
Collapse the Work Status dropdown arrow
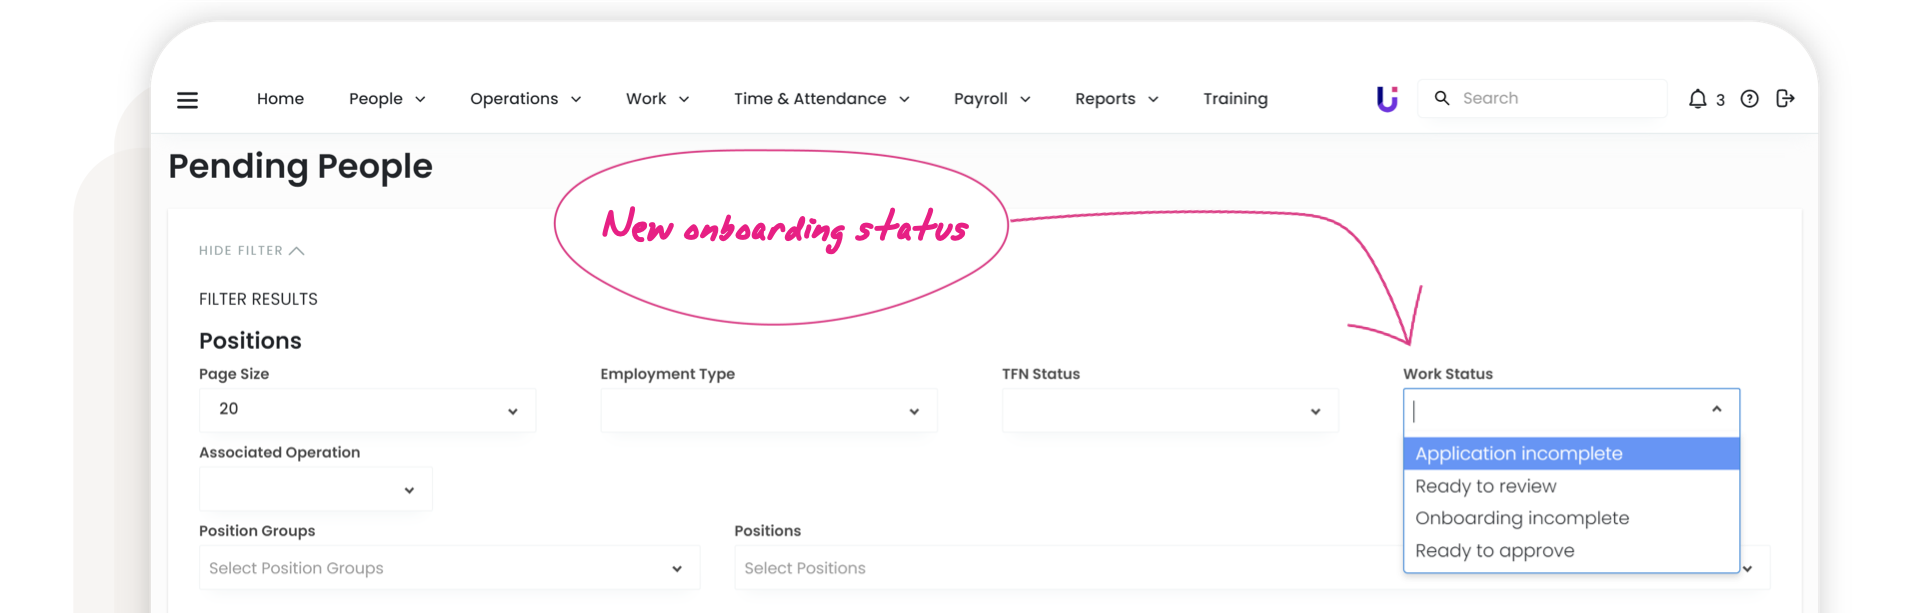coord(1716,409)
